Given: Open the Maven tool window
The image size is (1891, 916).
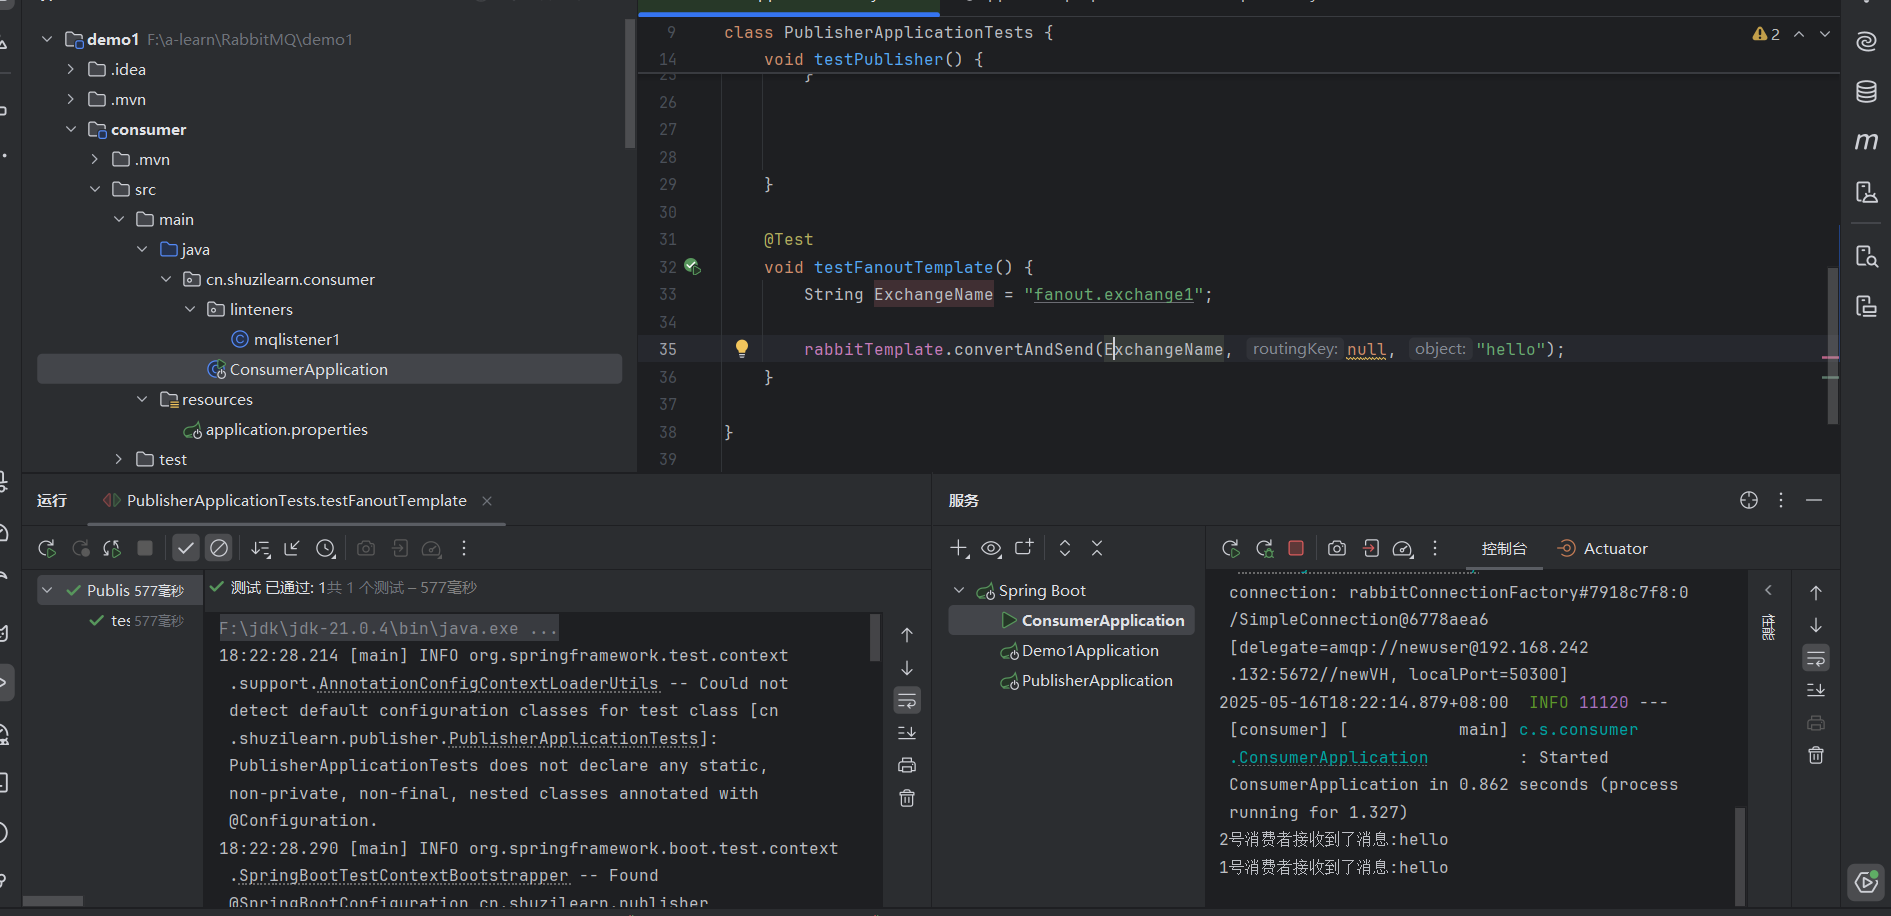Looking at the screenshot, I should click(1866, 142).
